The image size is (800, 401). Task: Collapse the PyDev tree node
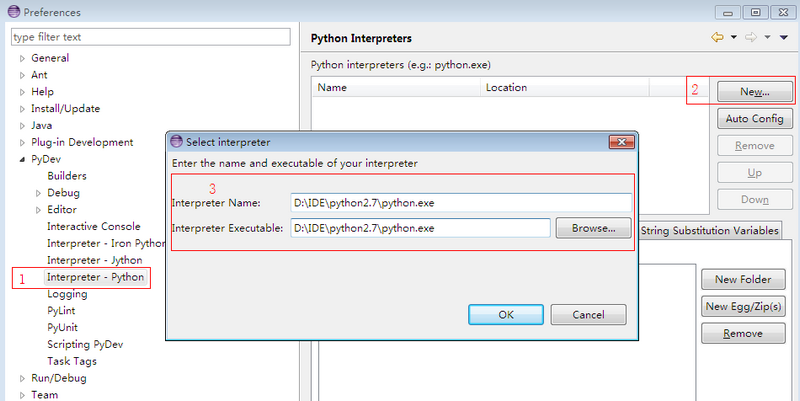point(22,160)
